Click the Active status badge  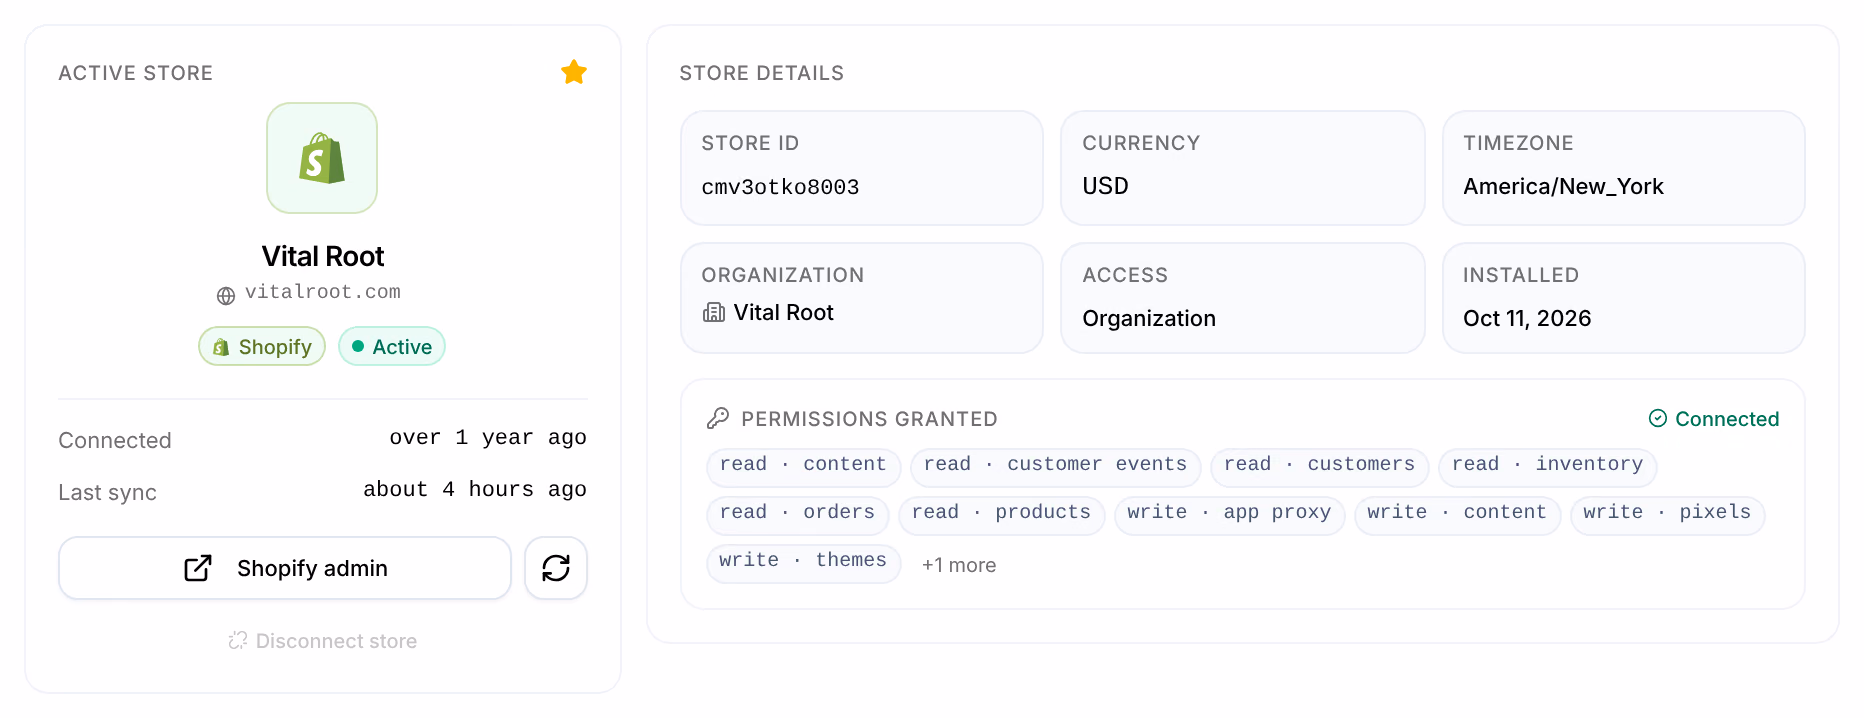392,346
